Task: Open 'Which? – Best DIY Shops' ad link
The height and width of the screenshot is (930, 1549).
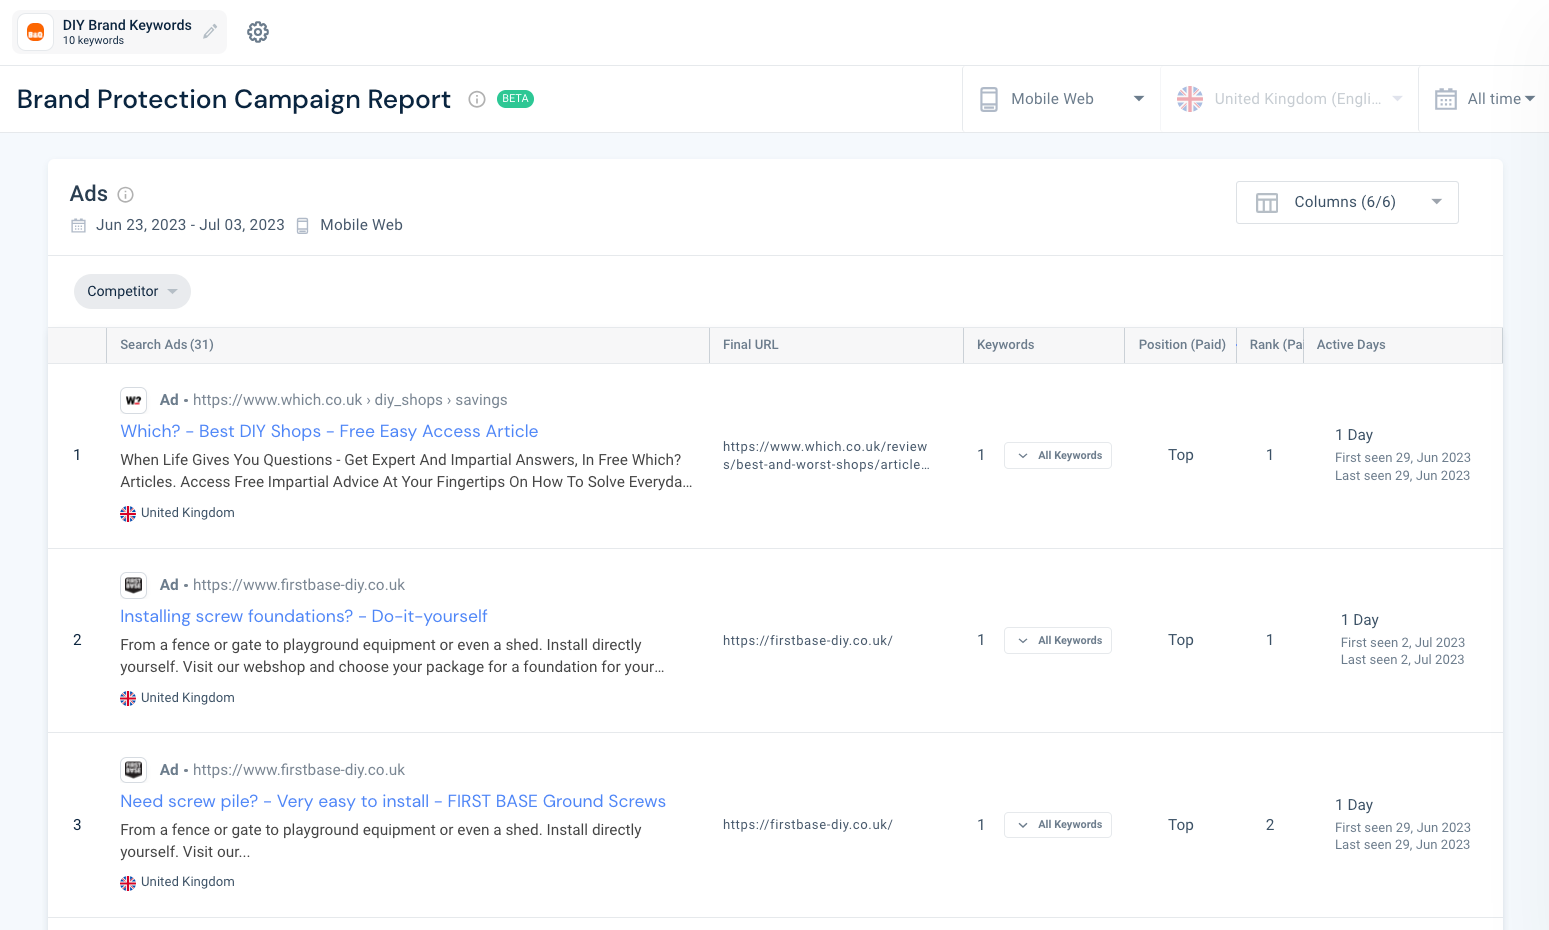Action: 329,431
